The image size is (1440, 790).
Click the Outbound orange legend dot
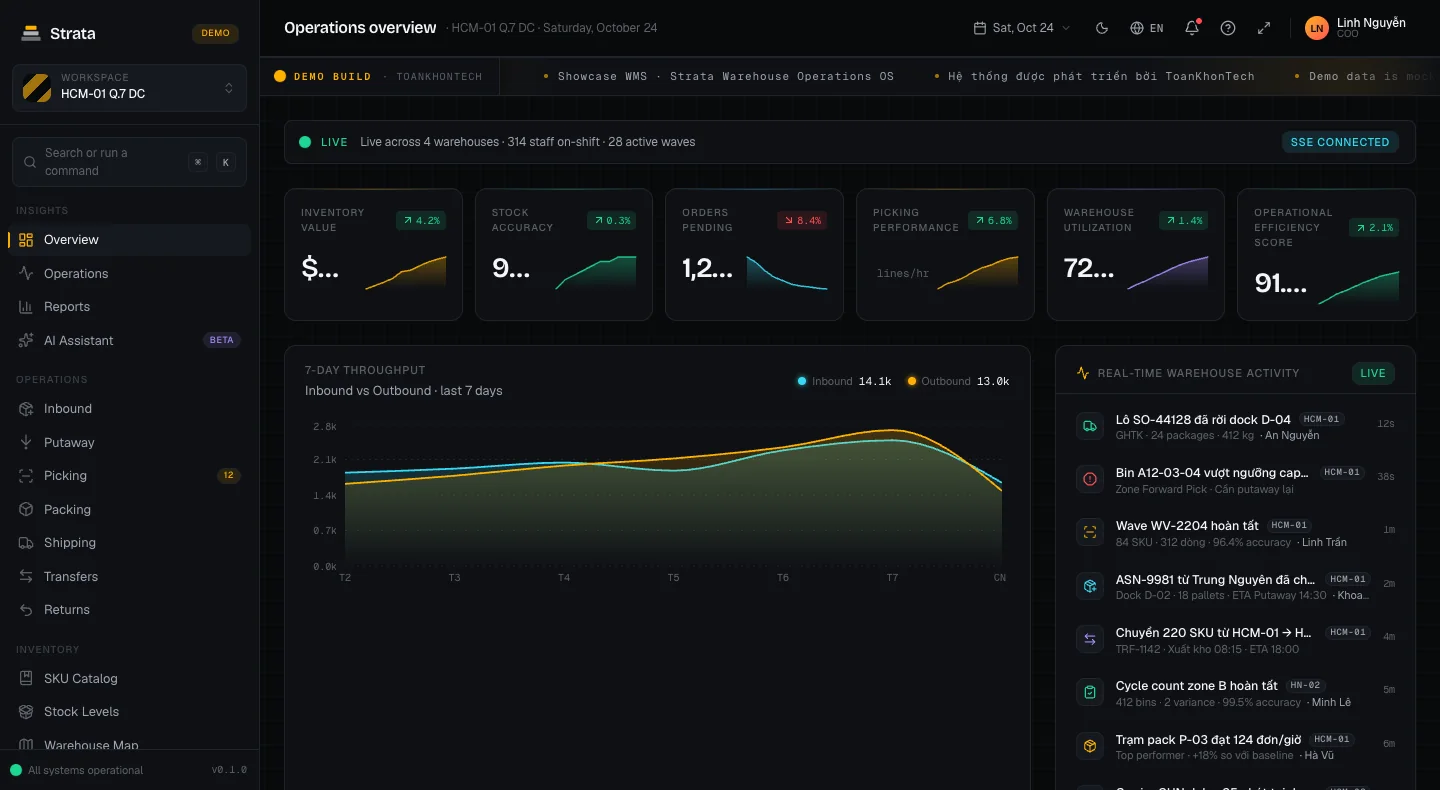911,381
